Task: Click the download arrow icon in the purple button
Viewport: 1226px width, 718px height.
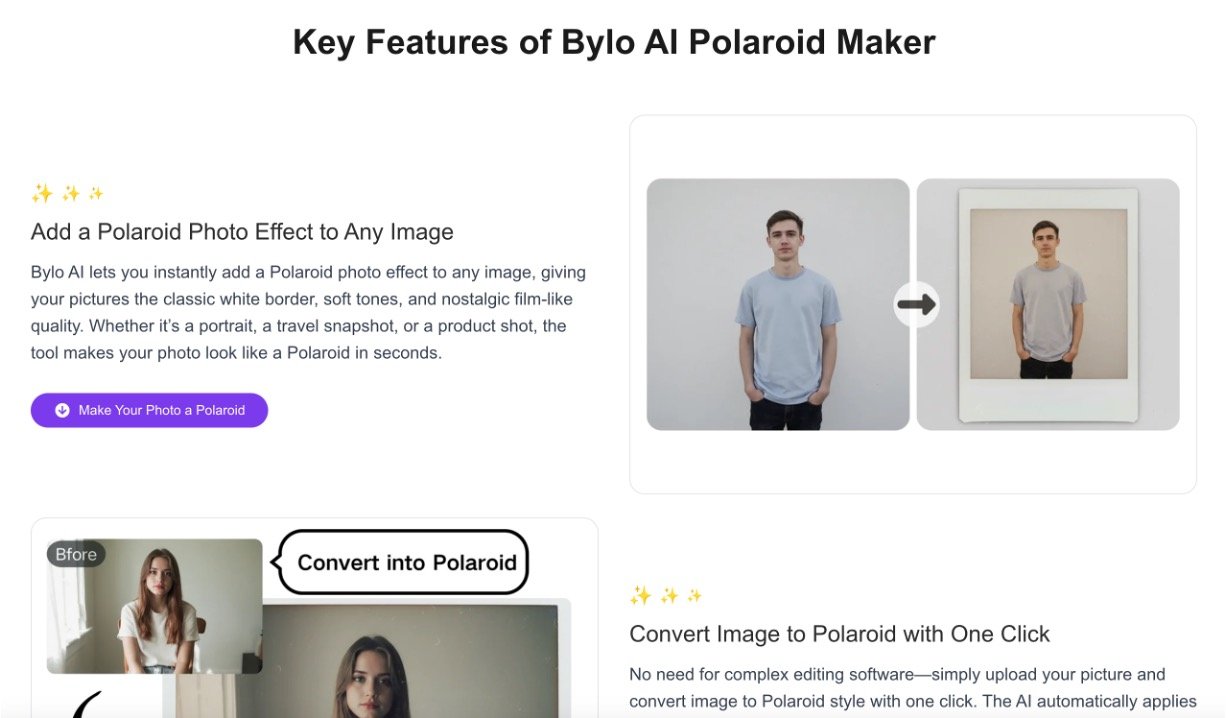Action: tap(62, 410)
